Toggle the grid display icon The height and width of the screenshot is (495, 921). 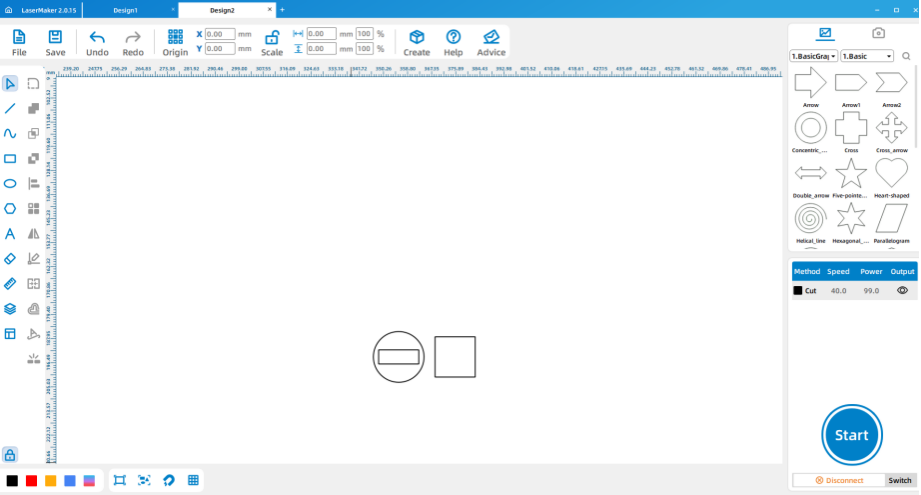coord(193,480)
